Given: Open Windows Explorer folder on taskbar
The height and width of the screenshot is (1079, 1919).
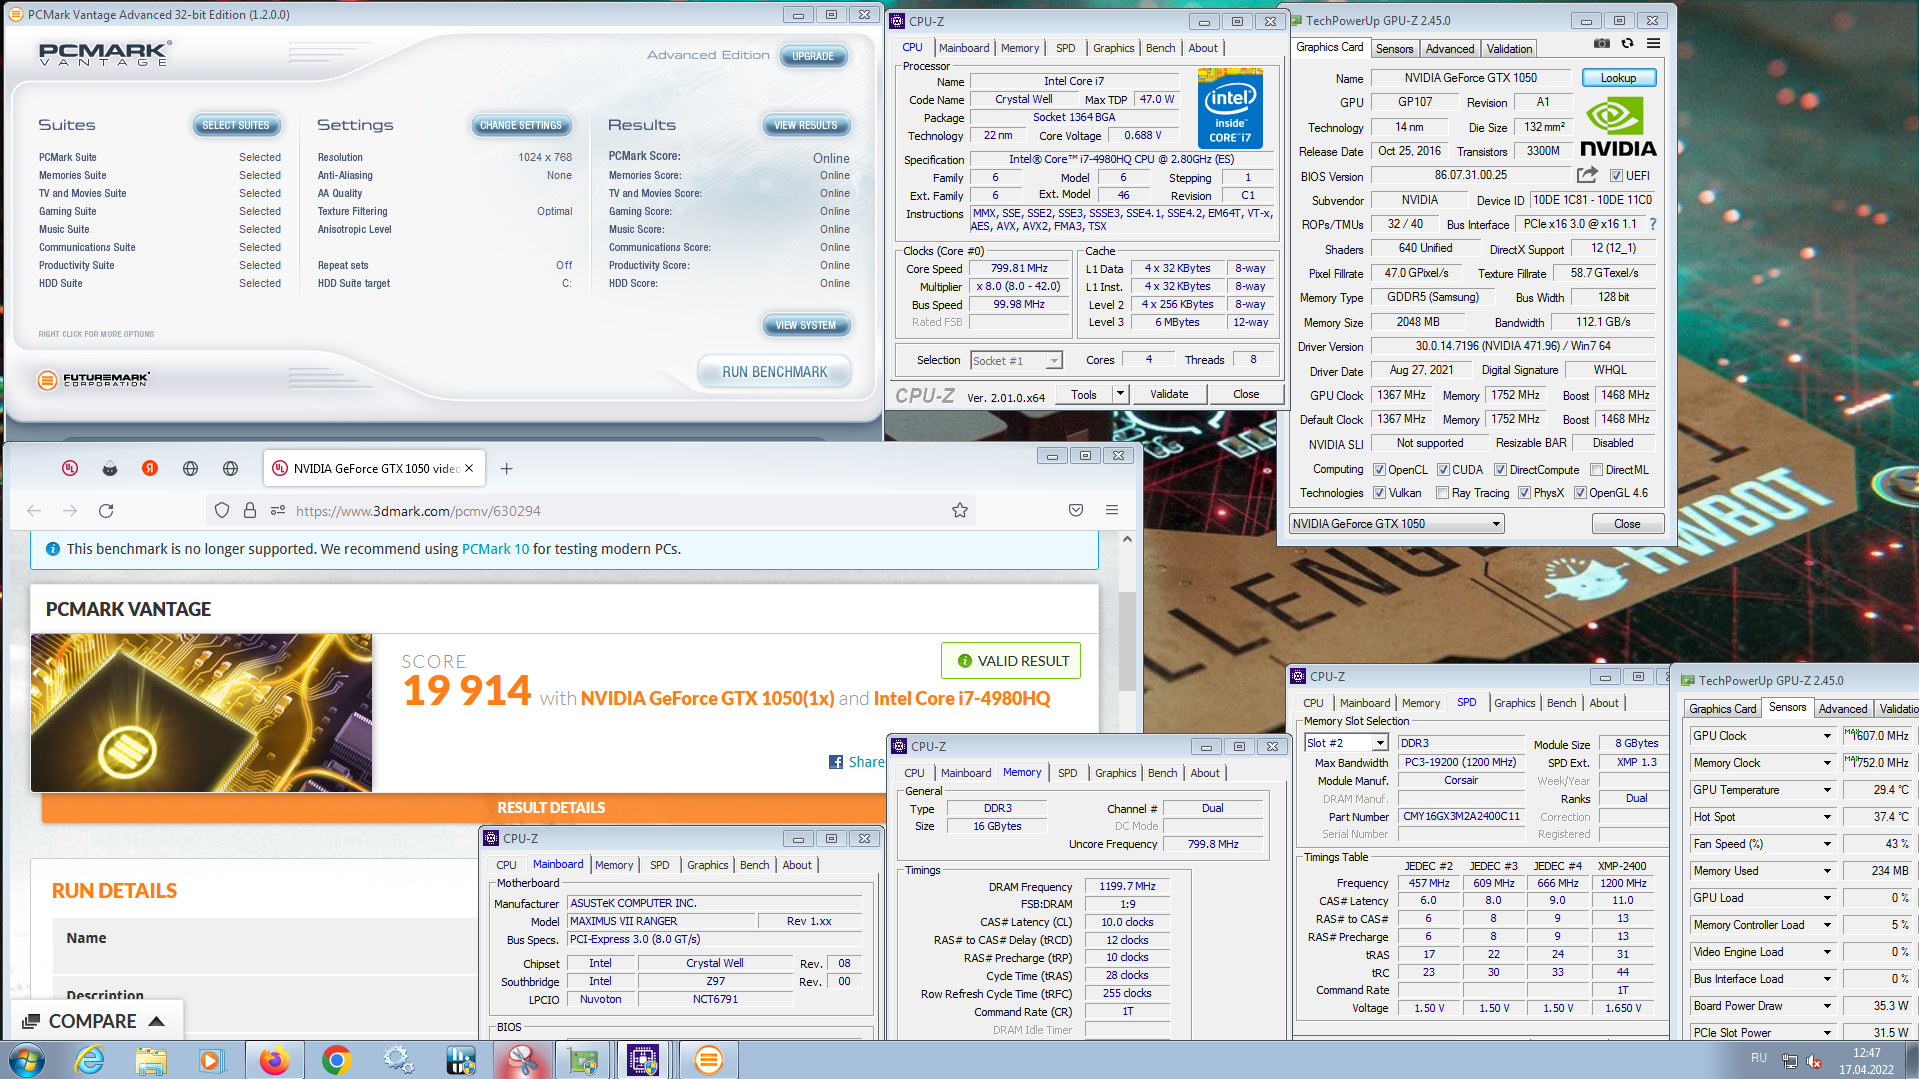Looking at the screenshot, I should pyautogui.click(x=151, y=1060).
